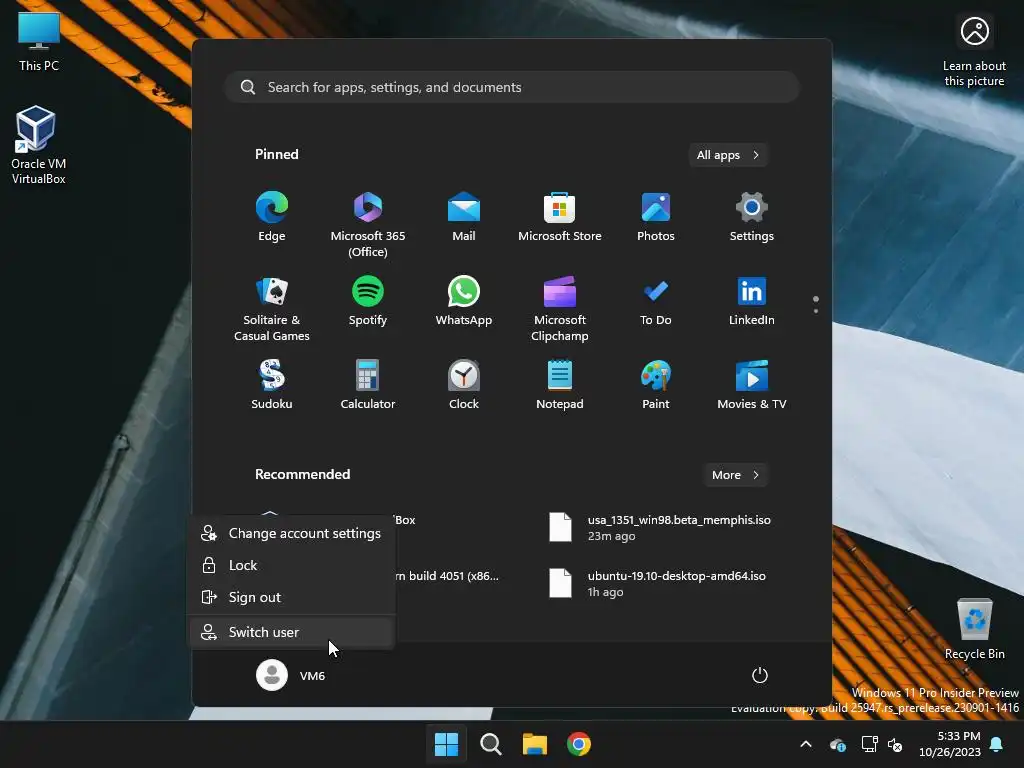Click More recommended items
Viewport: 1024px width, 768px height.
[x=735, y=475]
